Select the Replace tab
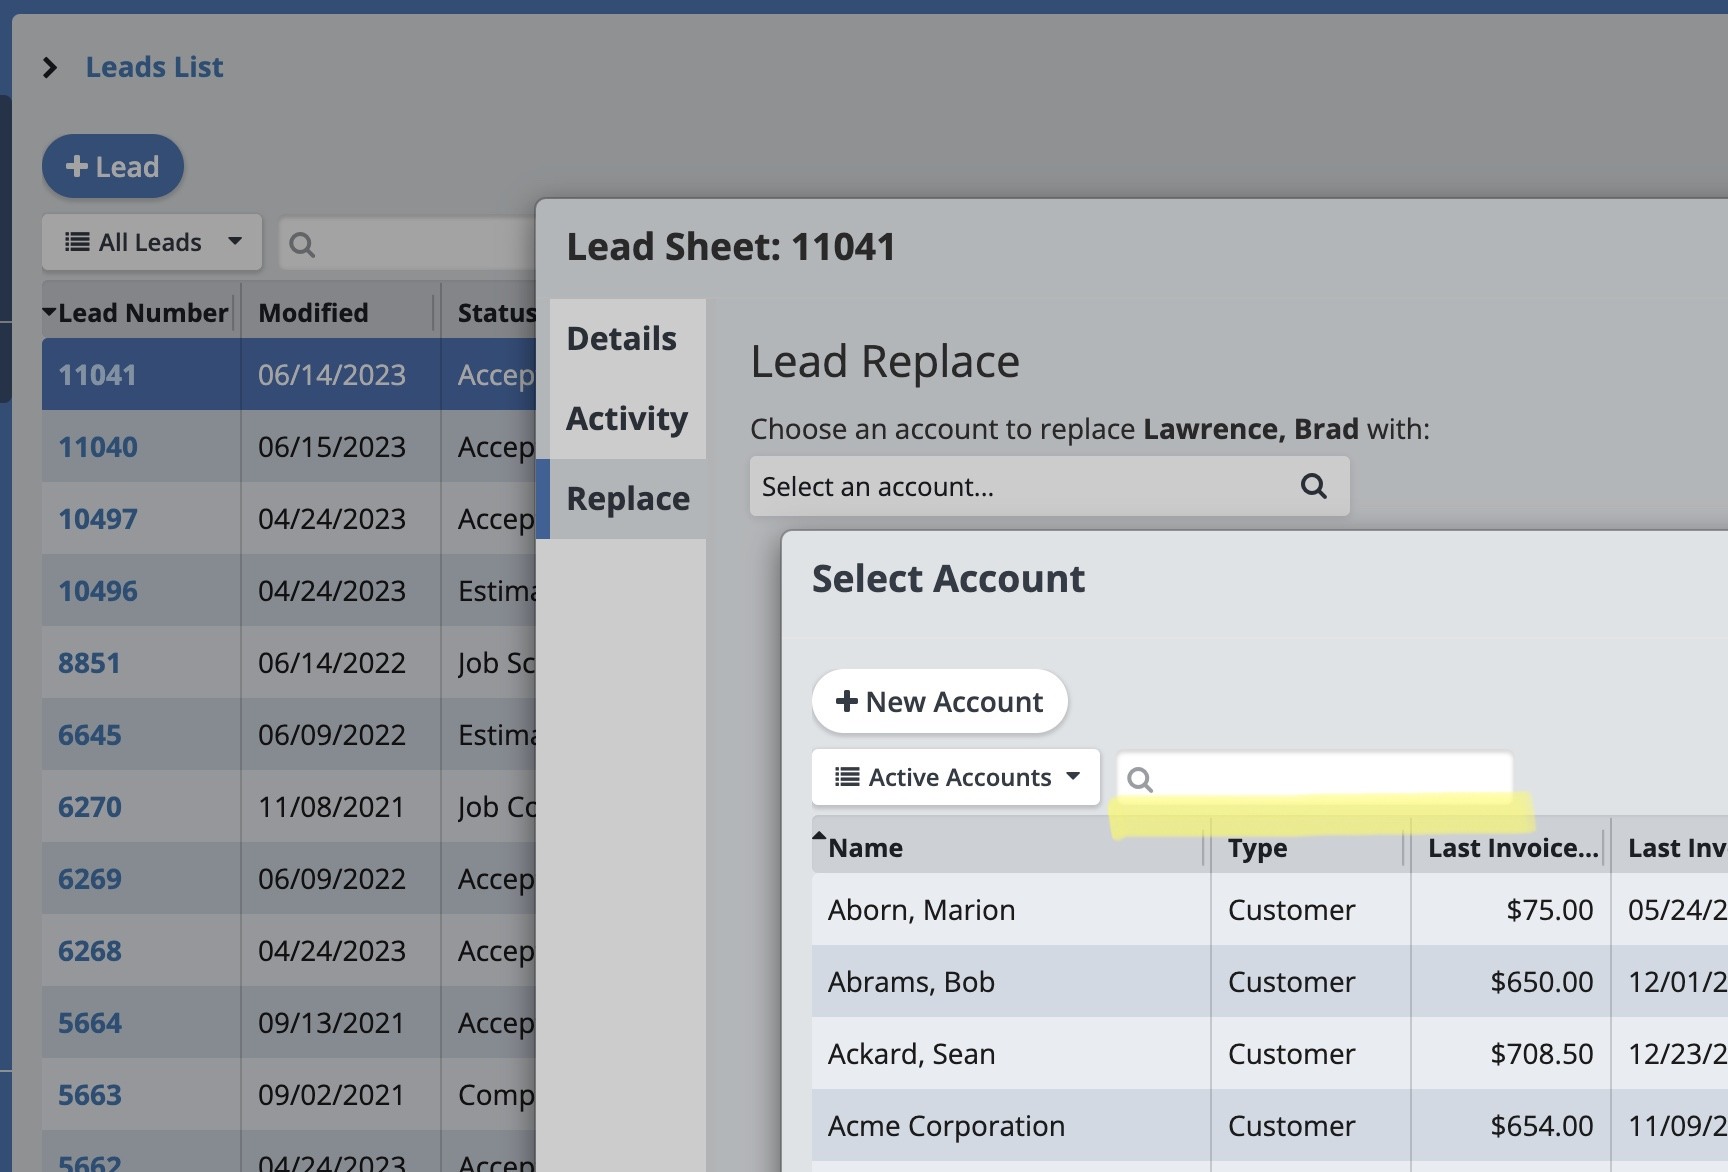This screenshot has width=1728, height=1172. 628,499
